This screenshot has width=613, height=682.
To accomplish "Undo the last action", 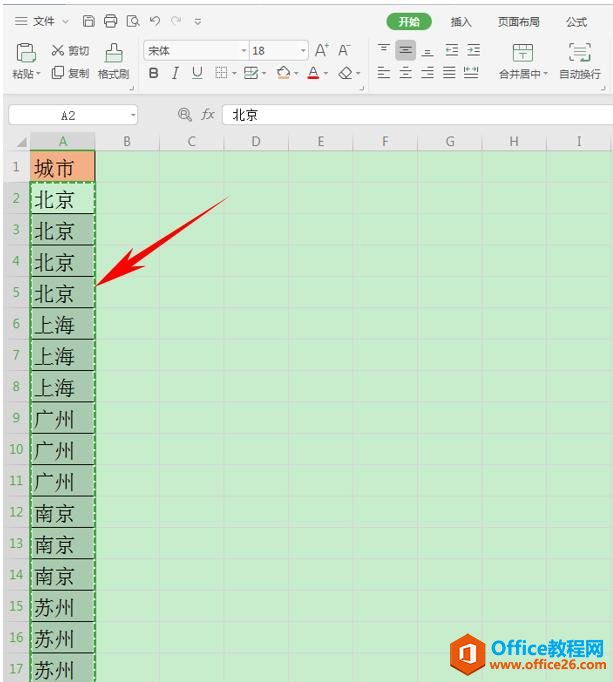I will [154, 21].
